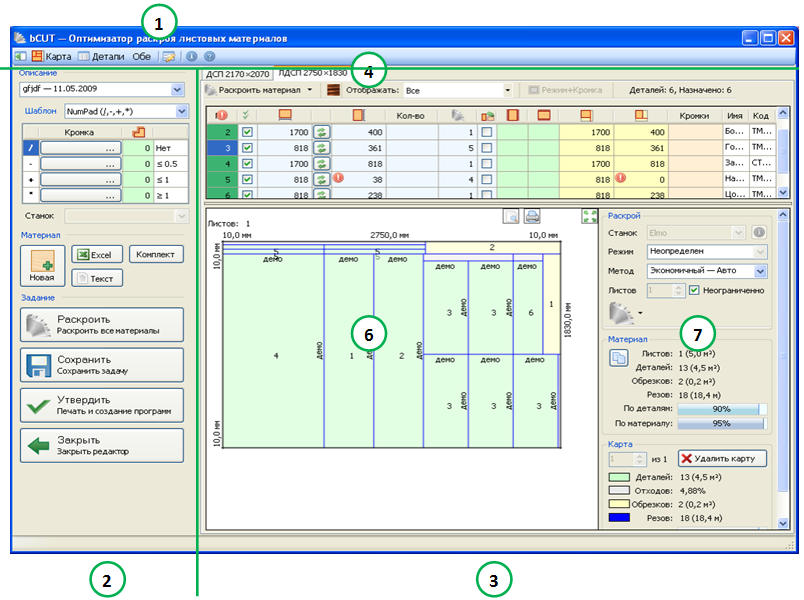The width and height of the screenshot is (804, 600).
Task: Click the printer icon above the cutting map
Action: pyautogui.click(x=532, y=216)
